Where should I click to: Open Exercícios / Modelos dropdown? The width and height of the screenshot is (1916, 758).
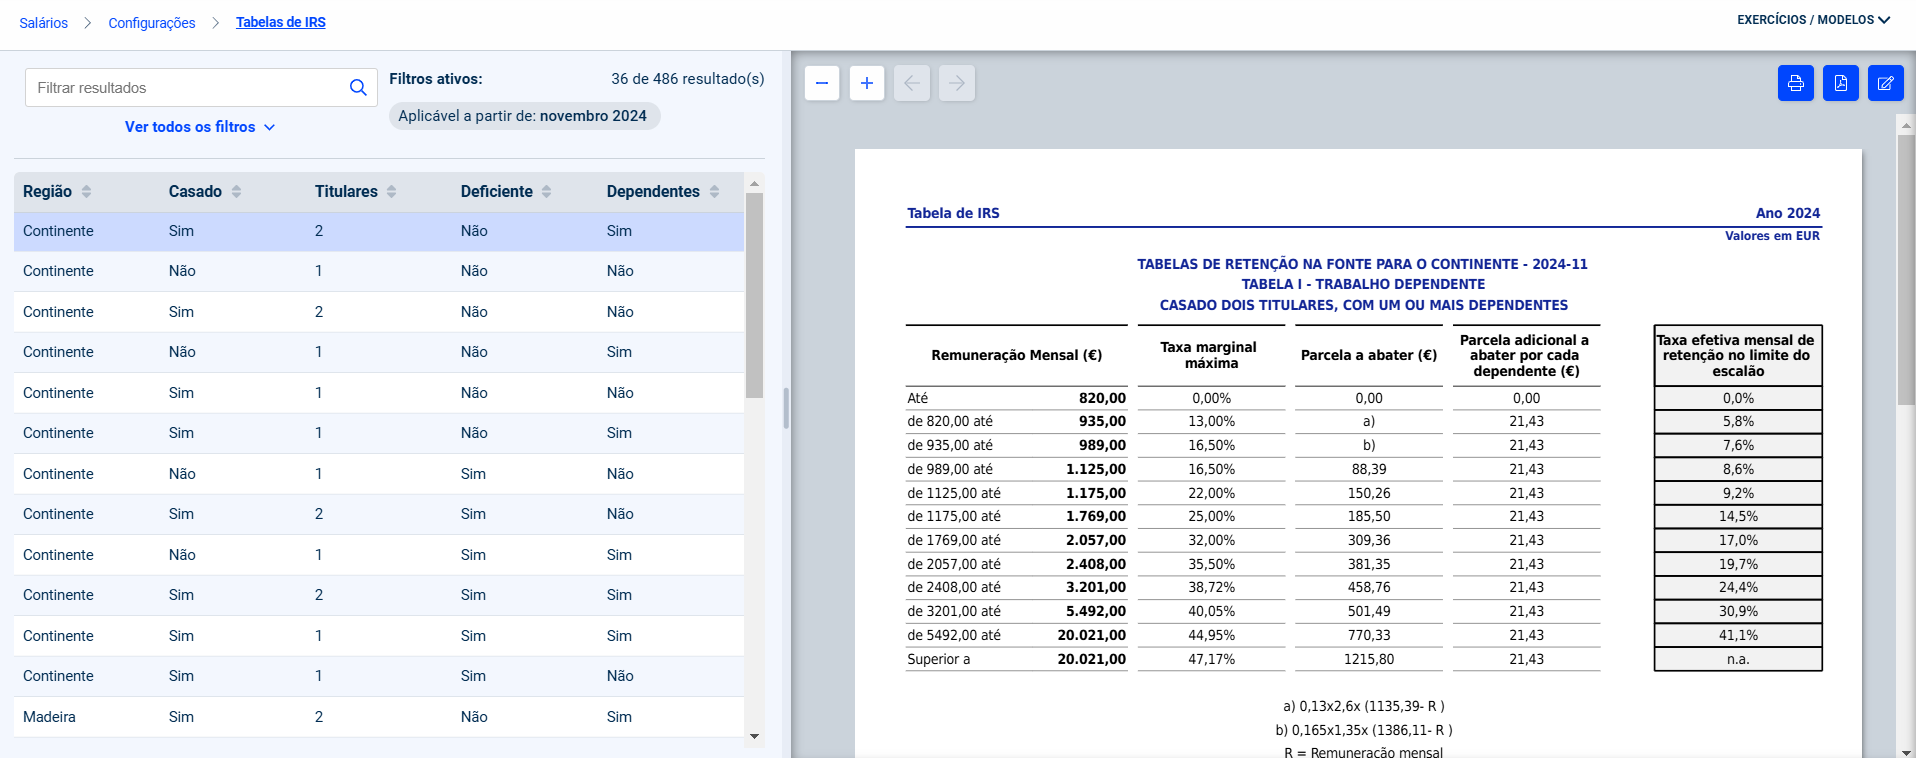click(x=1813, y=20)
